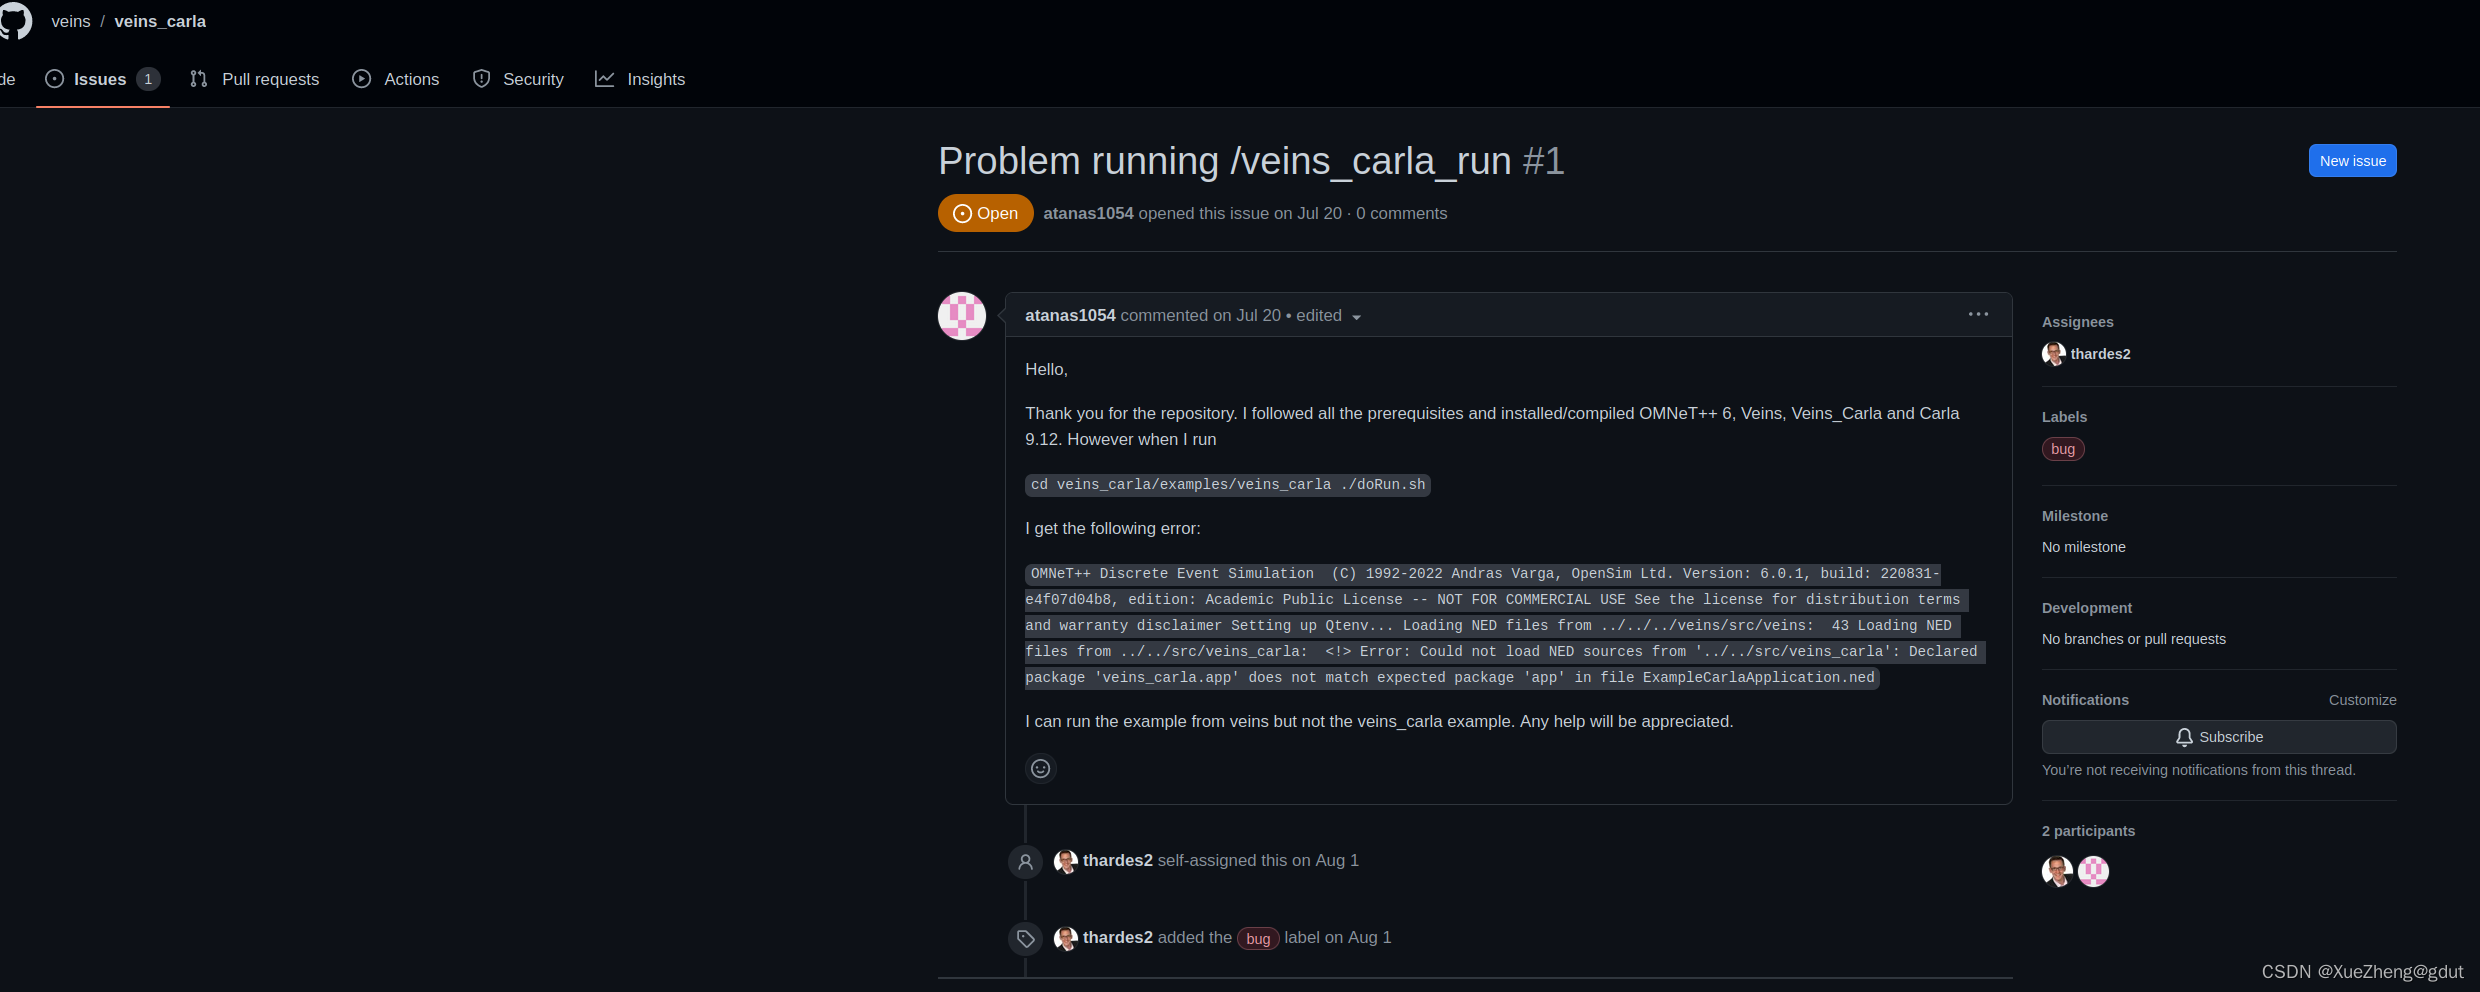This screenshot has height=992, width=2480.
Task: Click thardes2 avatar in label event
Action: pyautogui.click(x=1066, y=938)
